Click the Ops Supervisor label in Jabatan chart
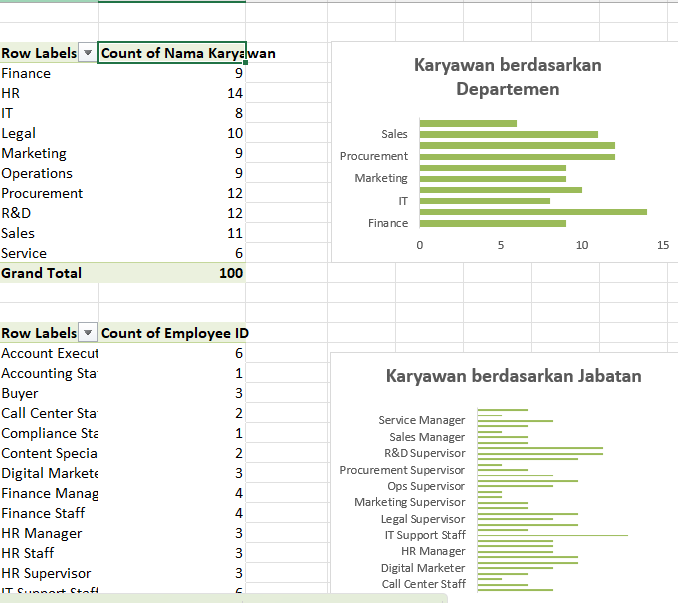 coord(426,486)
